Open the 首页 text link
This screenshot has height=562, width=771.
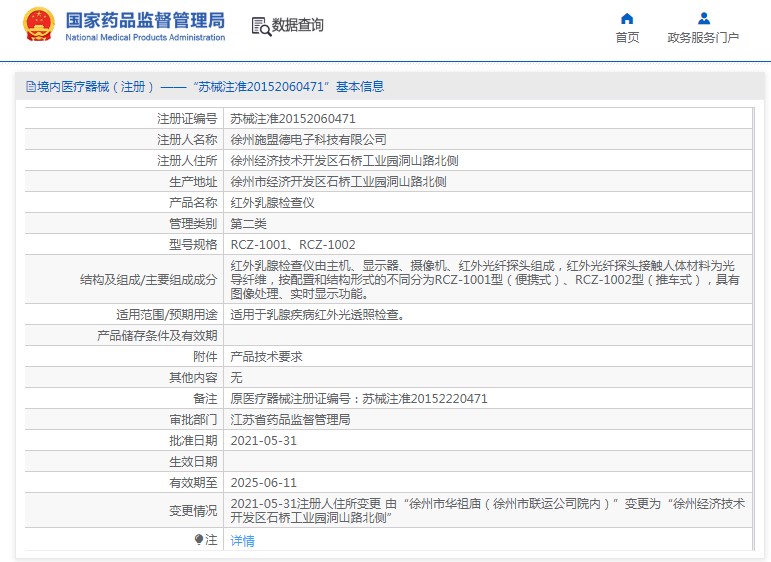[x=627, y=38]
